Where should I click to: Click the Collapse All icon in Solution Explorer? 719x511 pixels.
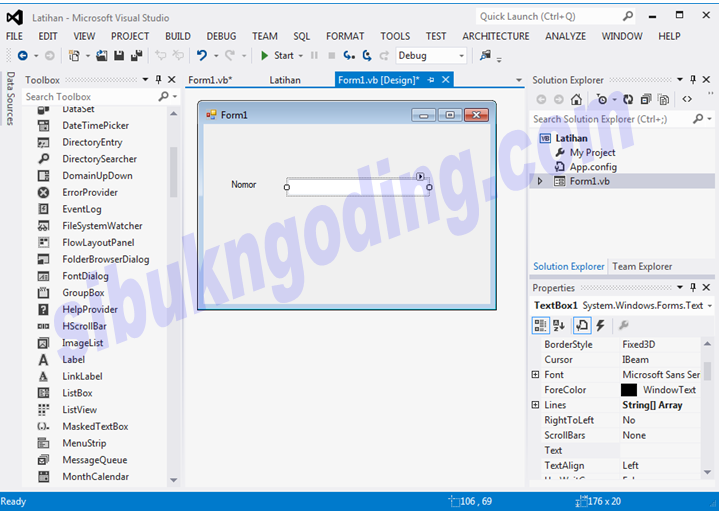point(646,100)
